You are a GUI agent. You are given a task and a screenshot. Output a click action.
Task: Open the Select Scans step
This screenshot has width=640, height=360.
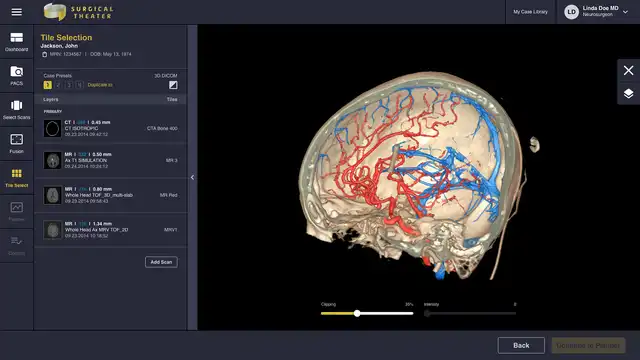click(x=17, y=109)
